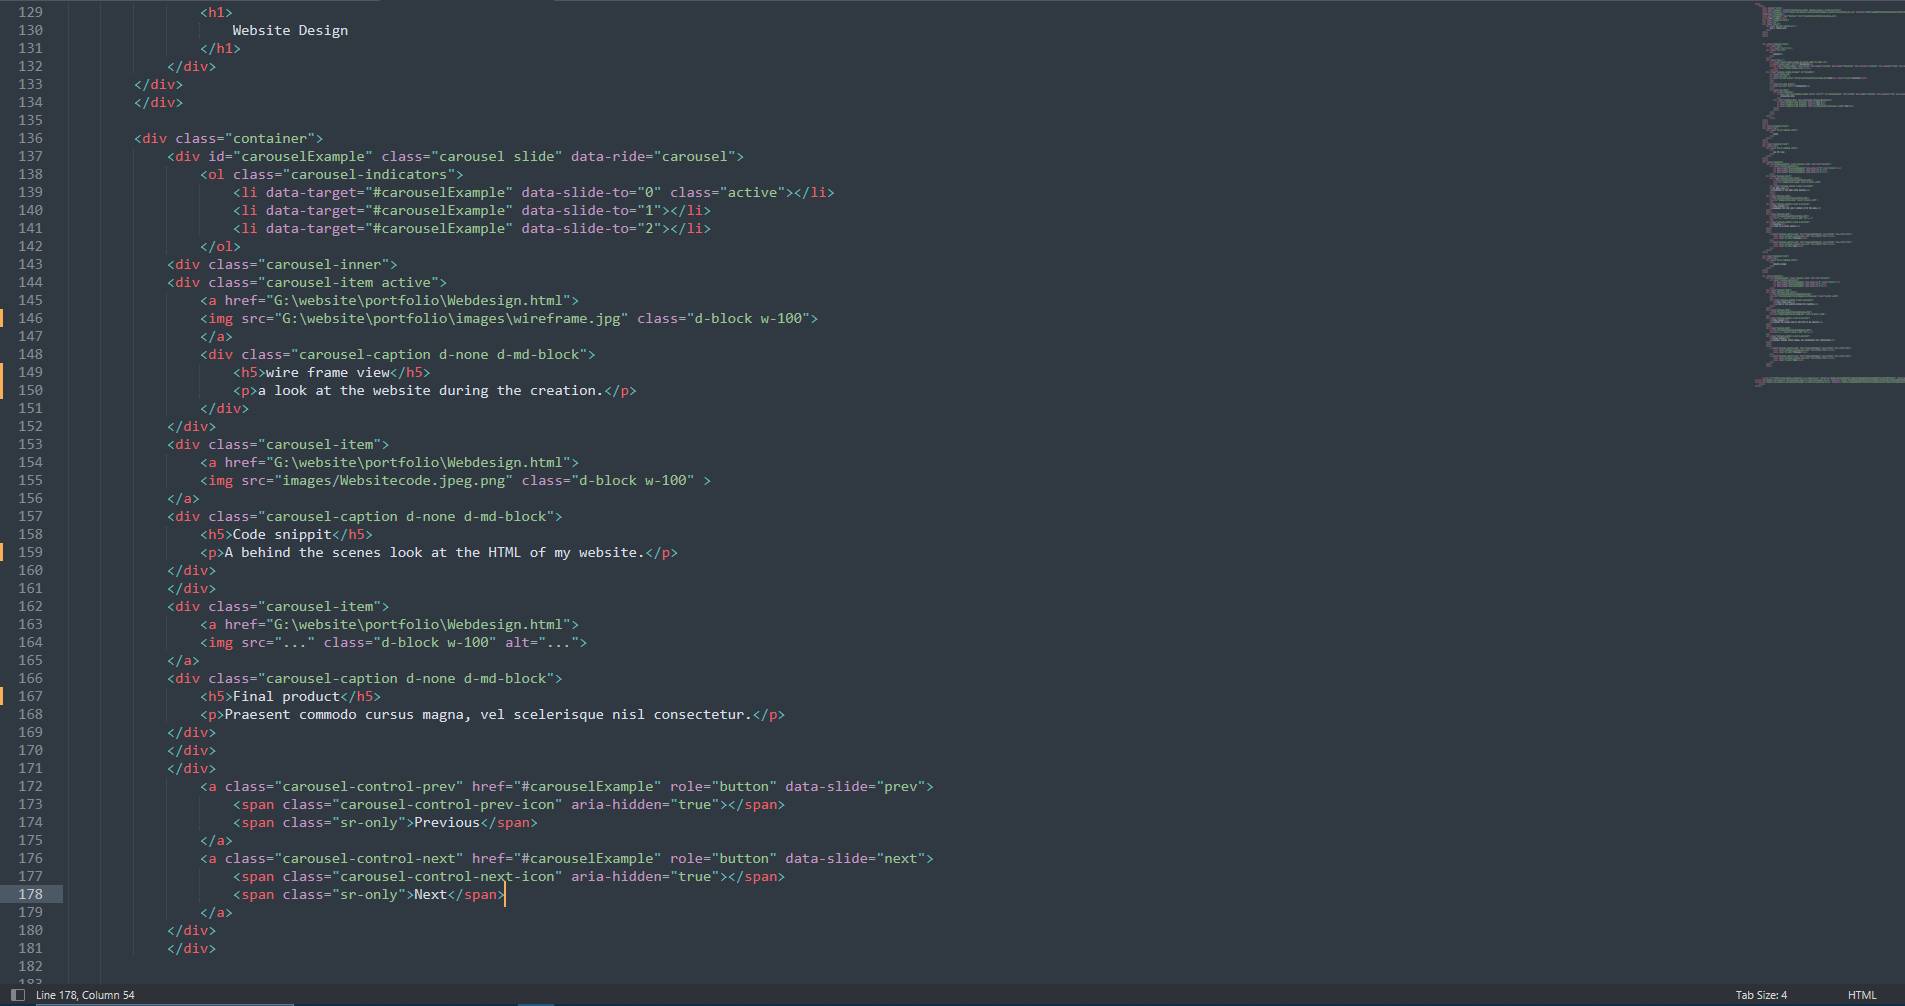Toggle the side bar icon in status bar
The image size is (1905, 1006).
17,995
